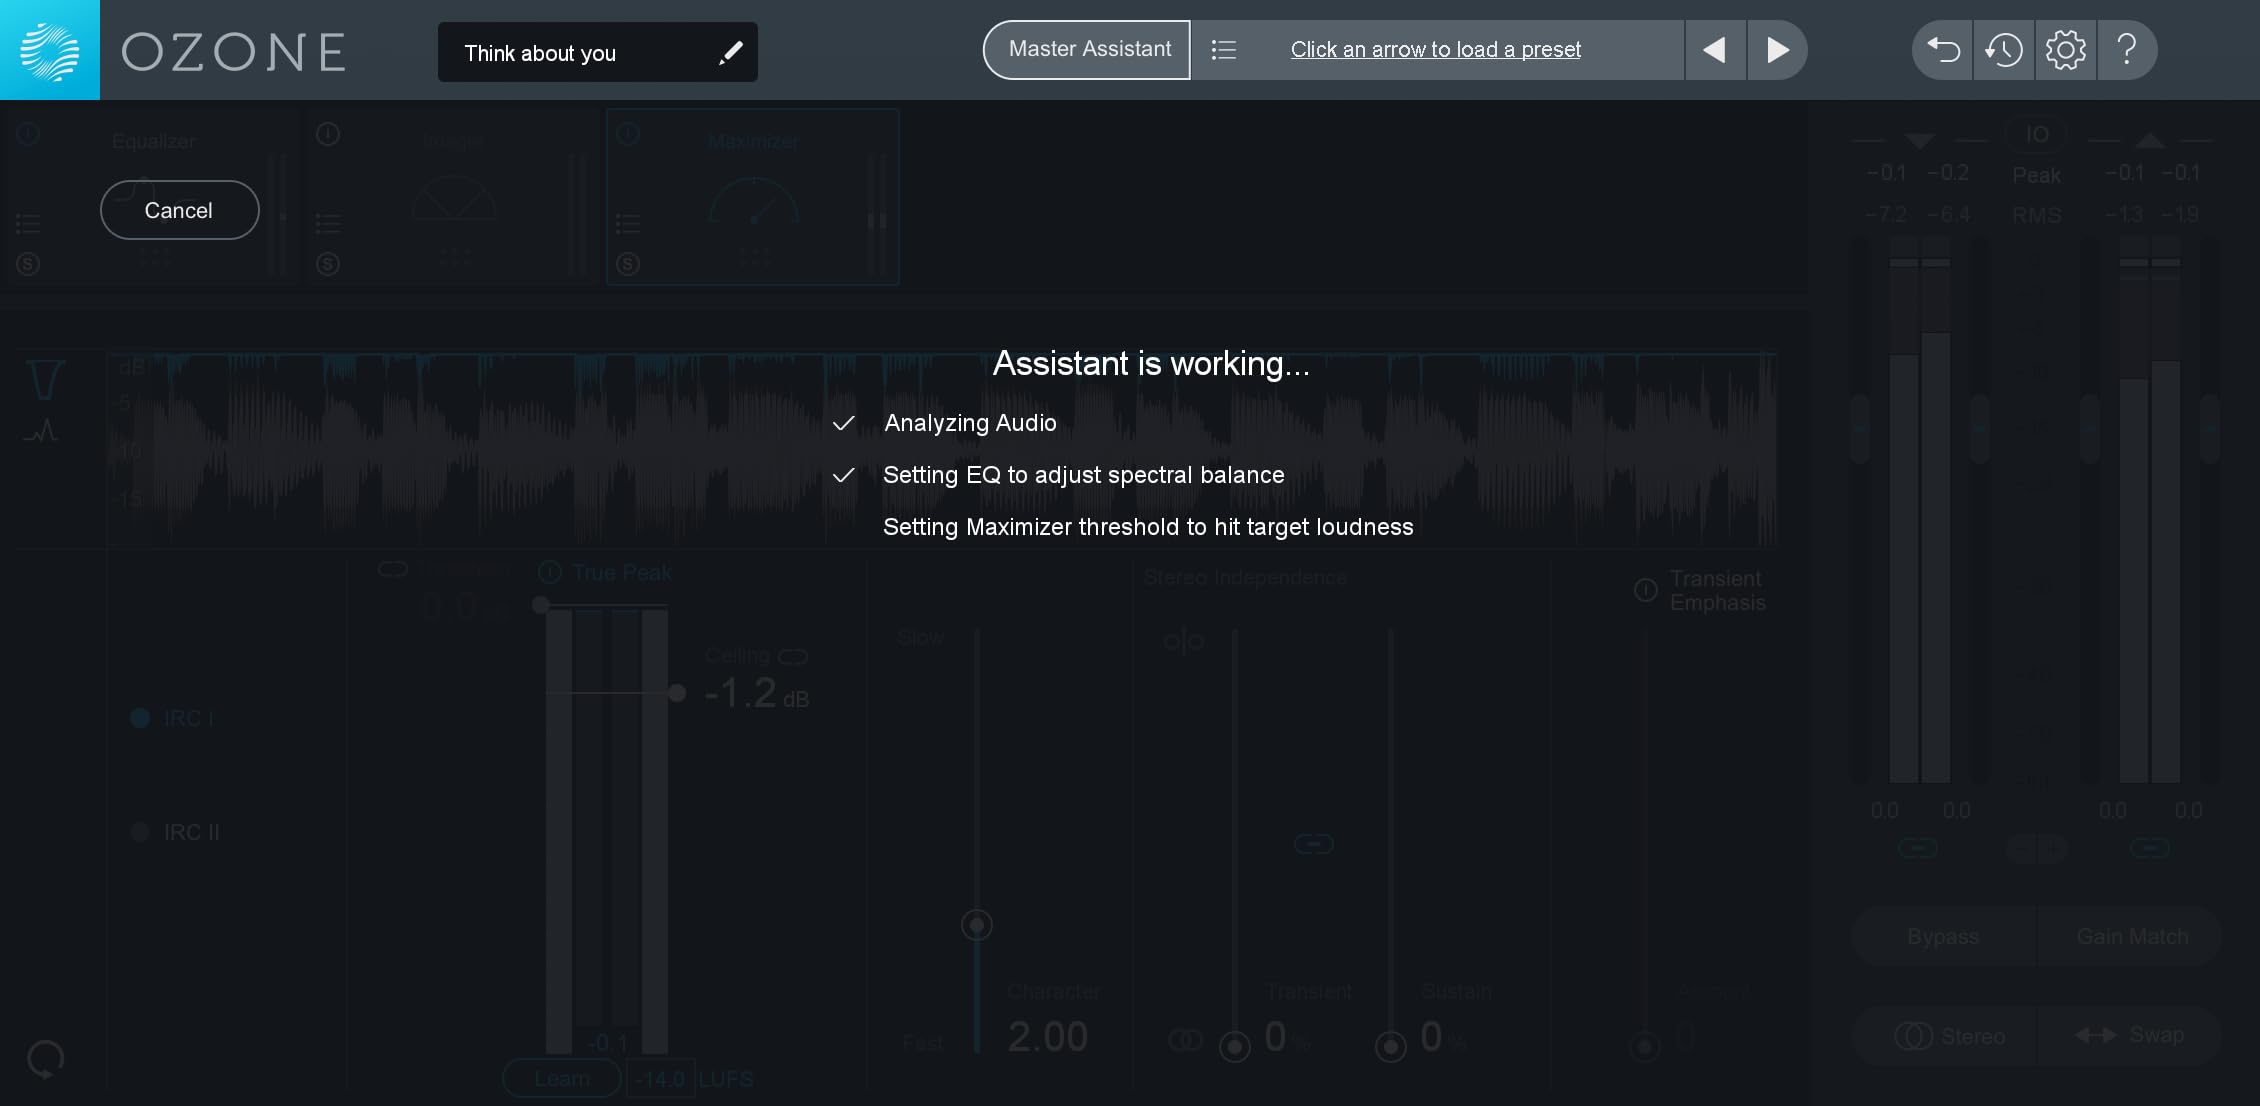Image resolution: width=2260 pixels, height=1106 pixels.
Task: Open help with the question mark icon
Action: [x=2127, y=50]
